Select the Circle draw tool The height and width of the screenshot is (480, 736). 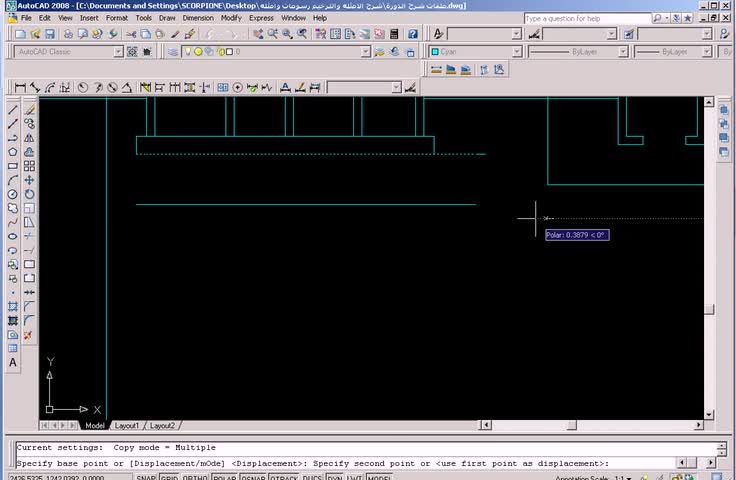(x=13, y=194)
